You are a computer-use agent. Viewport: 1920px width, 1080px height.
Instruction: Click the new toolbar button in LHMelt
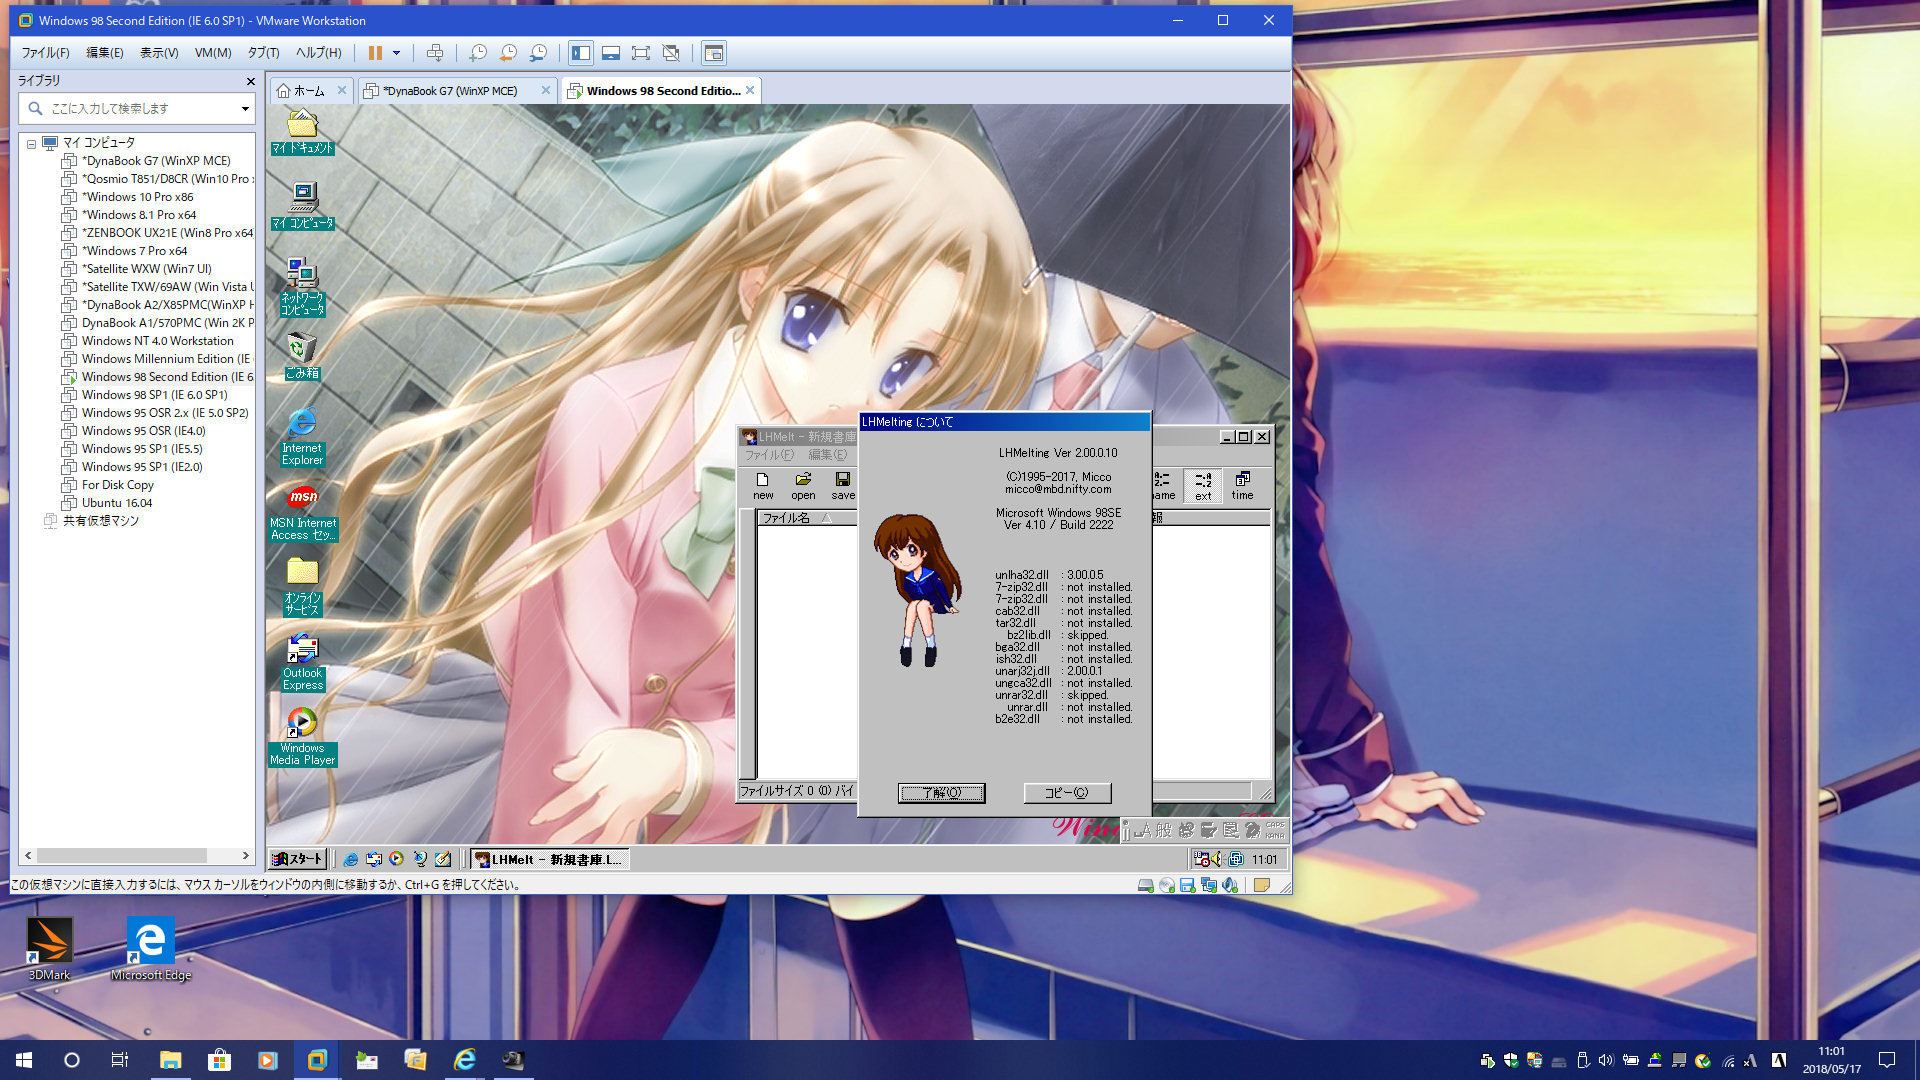tap(763, 486)
